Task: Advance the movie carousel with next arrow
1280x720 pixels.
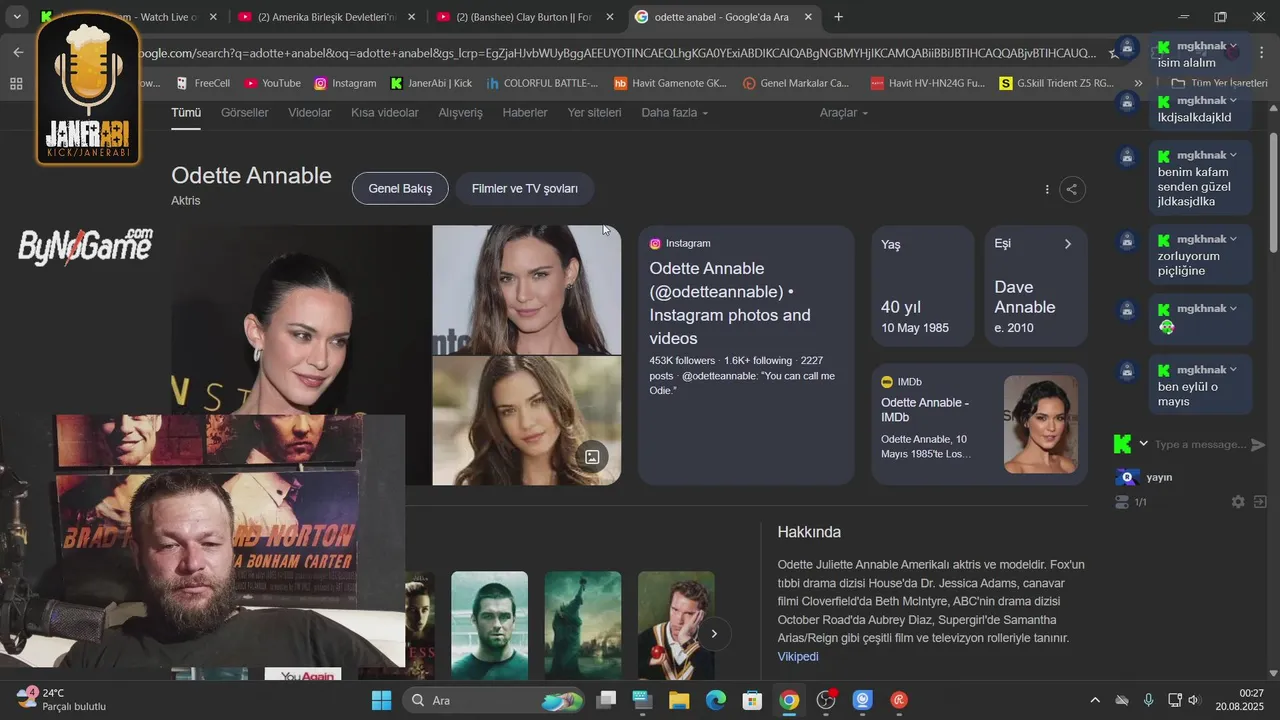Action: coord(714,633)
